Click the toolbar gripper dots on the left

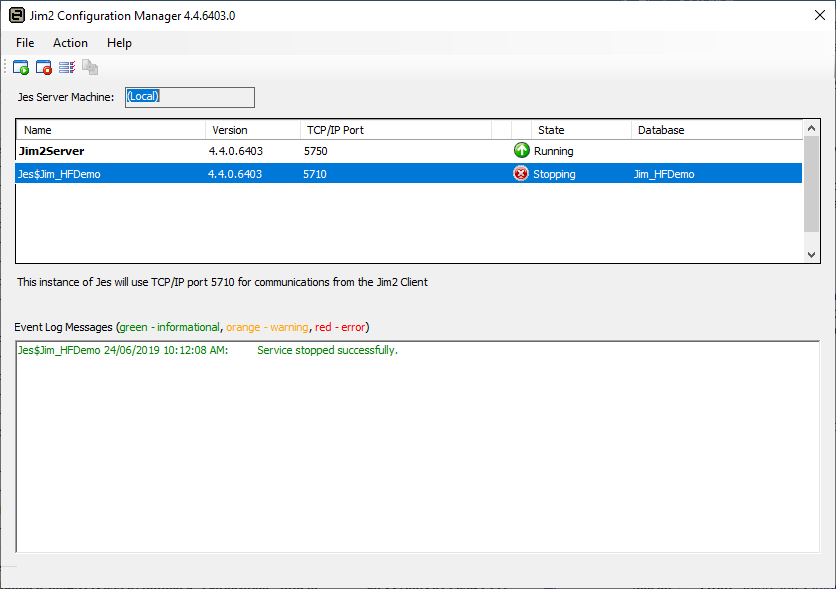click(x=4, y=66)
